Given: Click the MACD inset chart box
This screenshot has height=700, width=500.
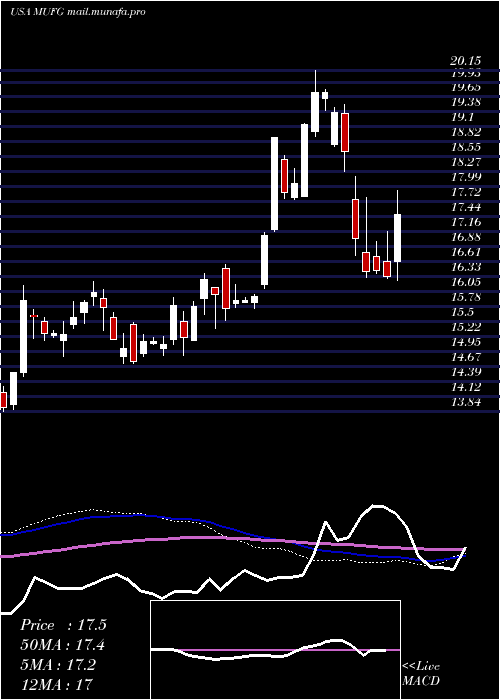Looking at the screenshot, I should pyautogui.click(x=275, y=650).
